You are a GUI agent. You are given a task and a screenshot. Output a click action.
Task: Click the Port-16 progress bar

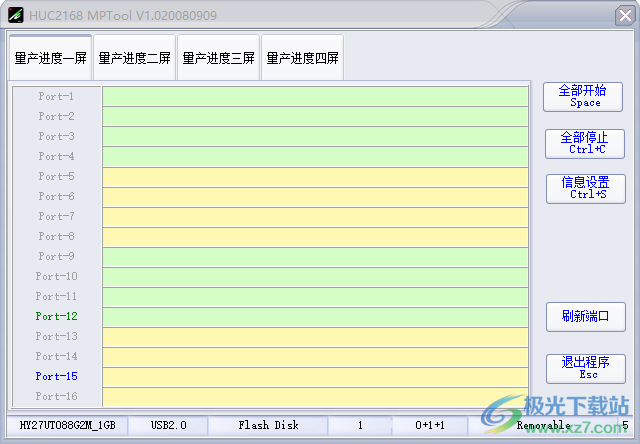coord(315,396)
